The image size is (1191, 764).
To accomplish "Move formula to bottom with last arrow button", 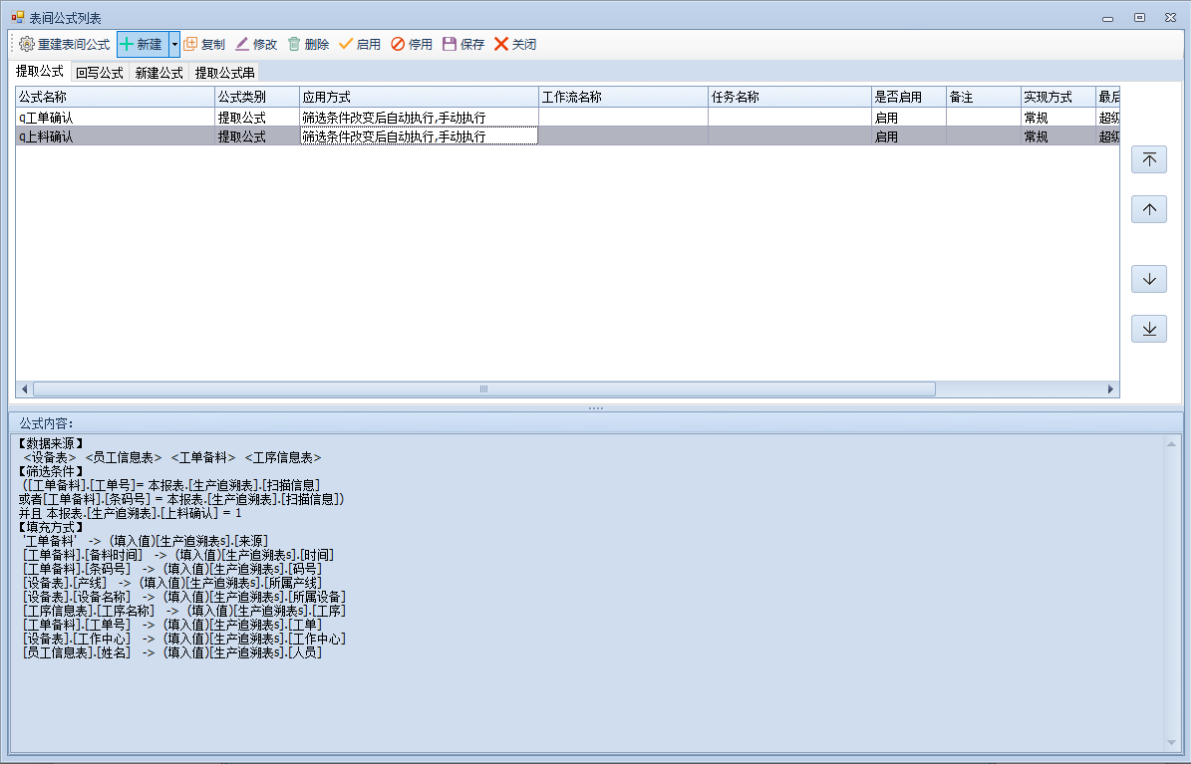I will coord(1149,328).
